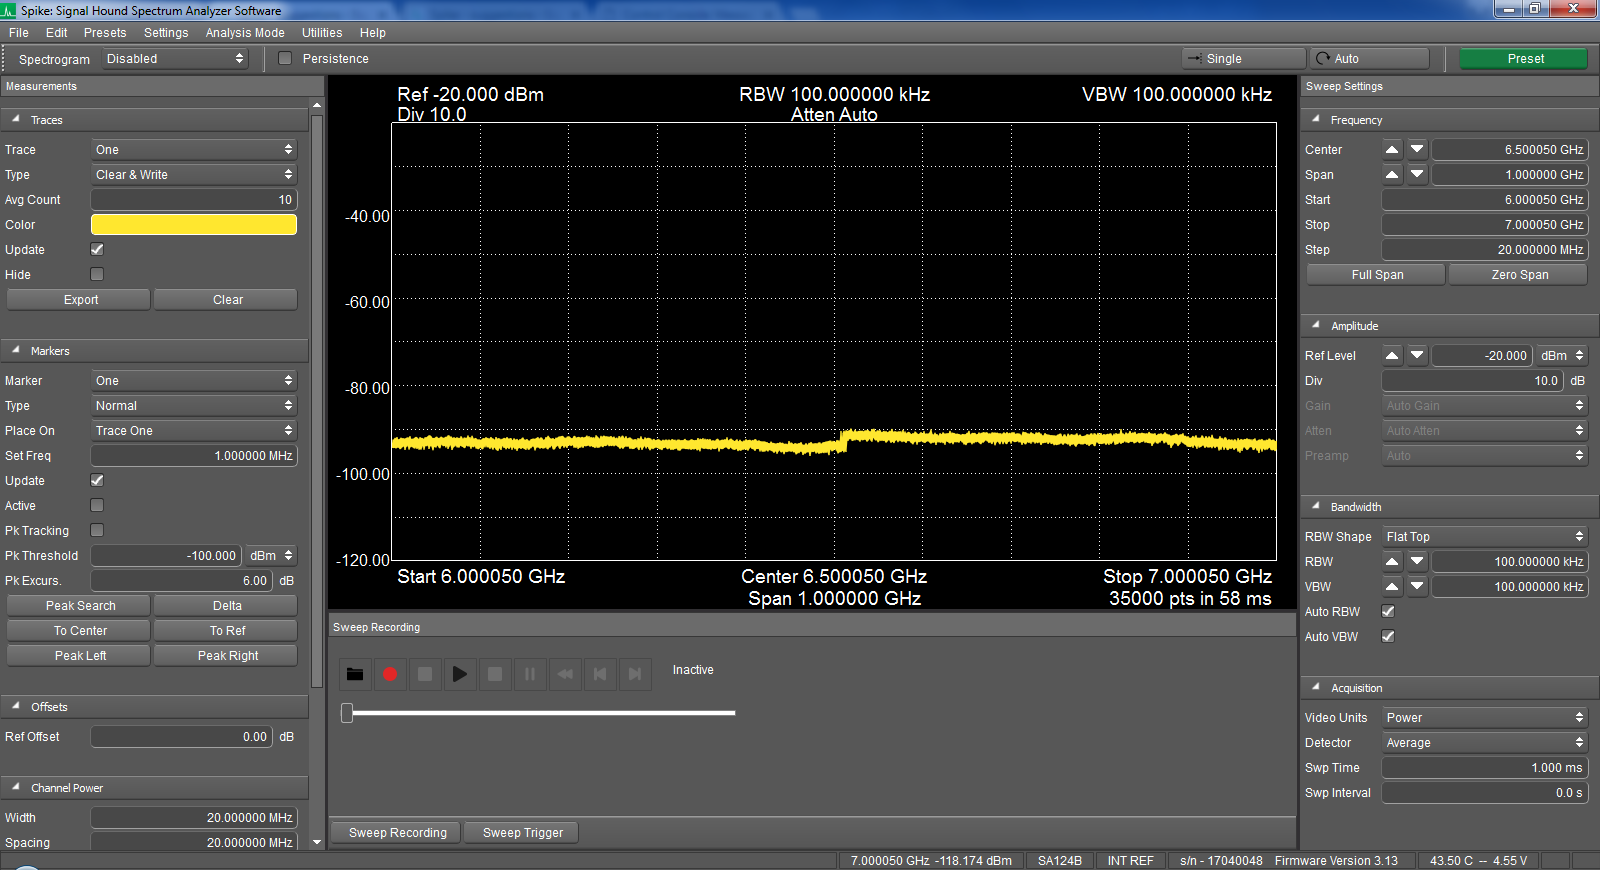The image size is (1600, 870).
Task: Step back one sweep frame
Action: tap(600, 674)
